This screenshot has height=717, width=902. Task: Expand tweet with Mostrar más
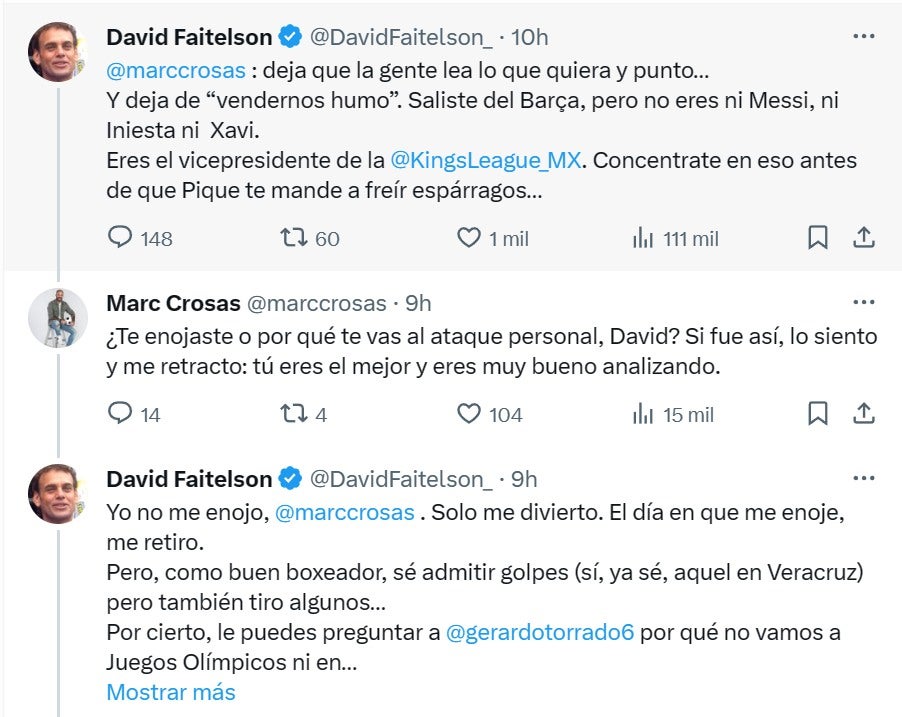171,692
